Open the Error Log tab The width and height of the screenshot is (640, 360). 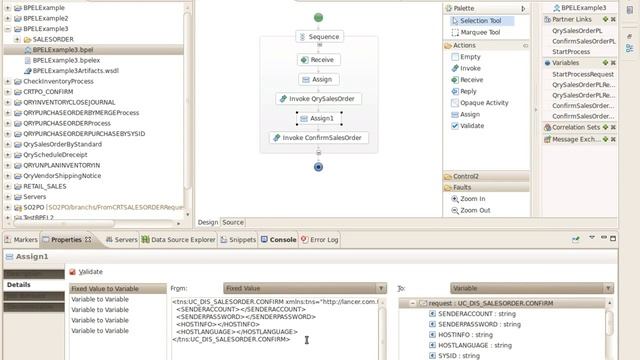320,240
